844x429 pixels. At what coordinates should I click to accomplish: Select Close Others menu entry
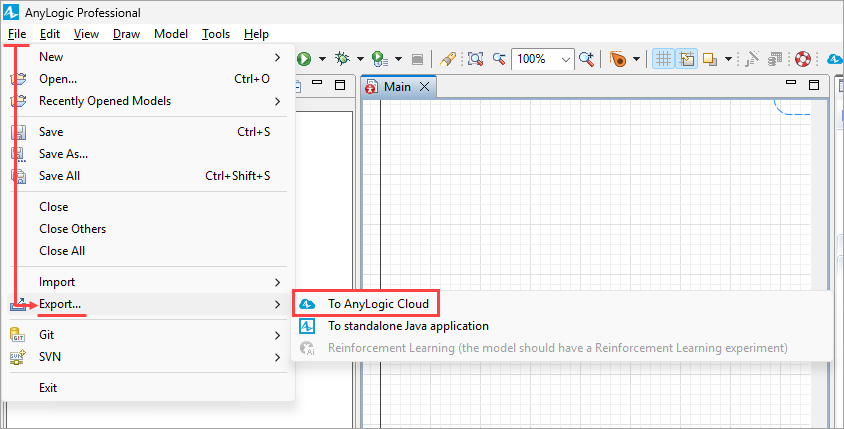tap(147, 229)
